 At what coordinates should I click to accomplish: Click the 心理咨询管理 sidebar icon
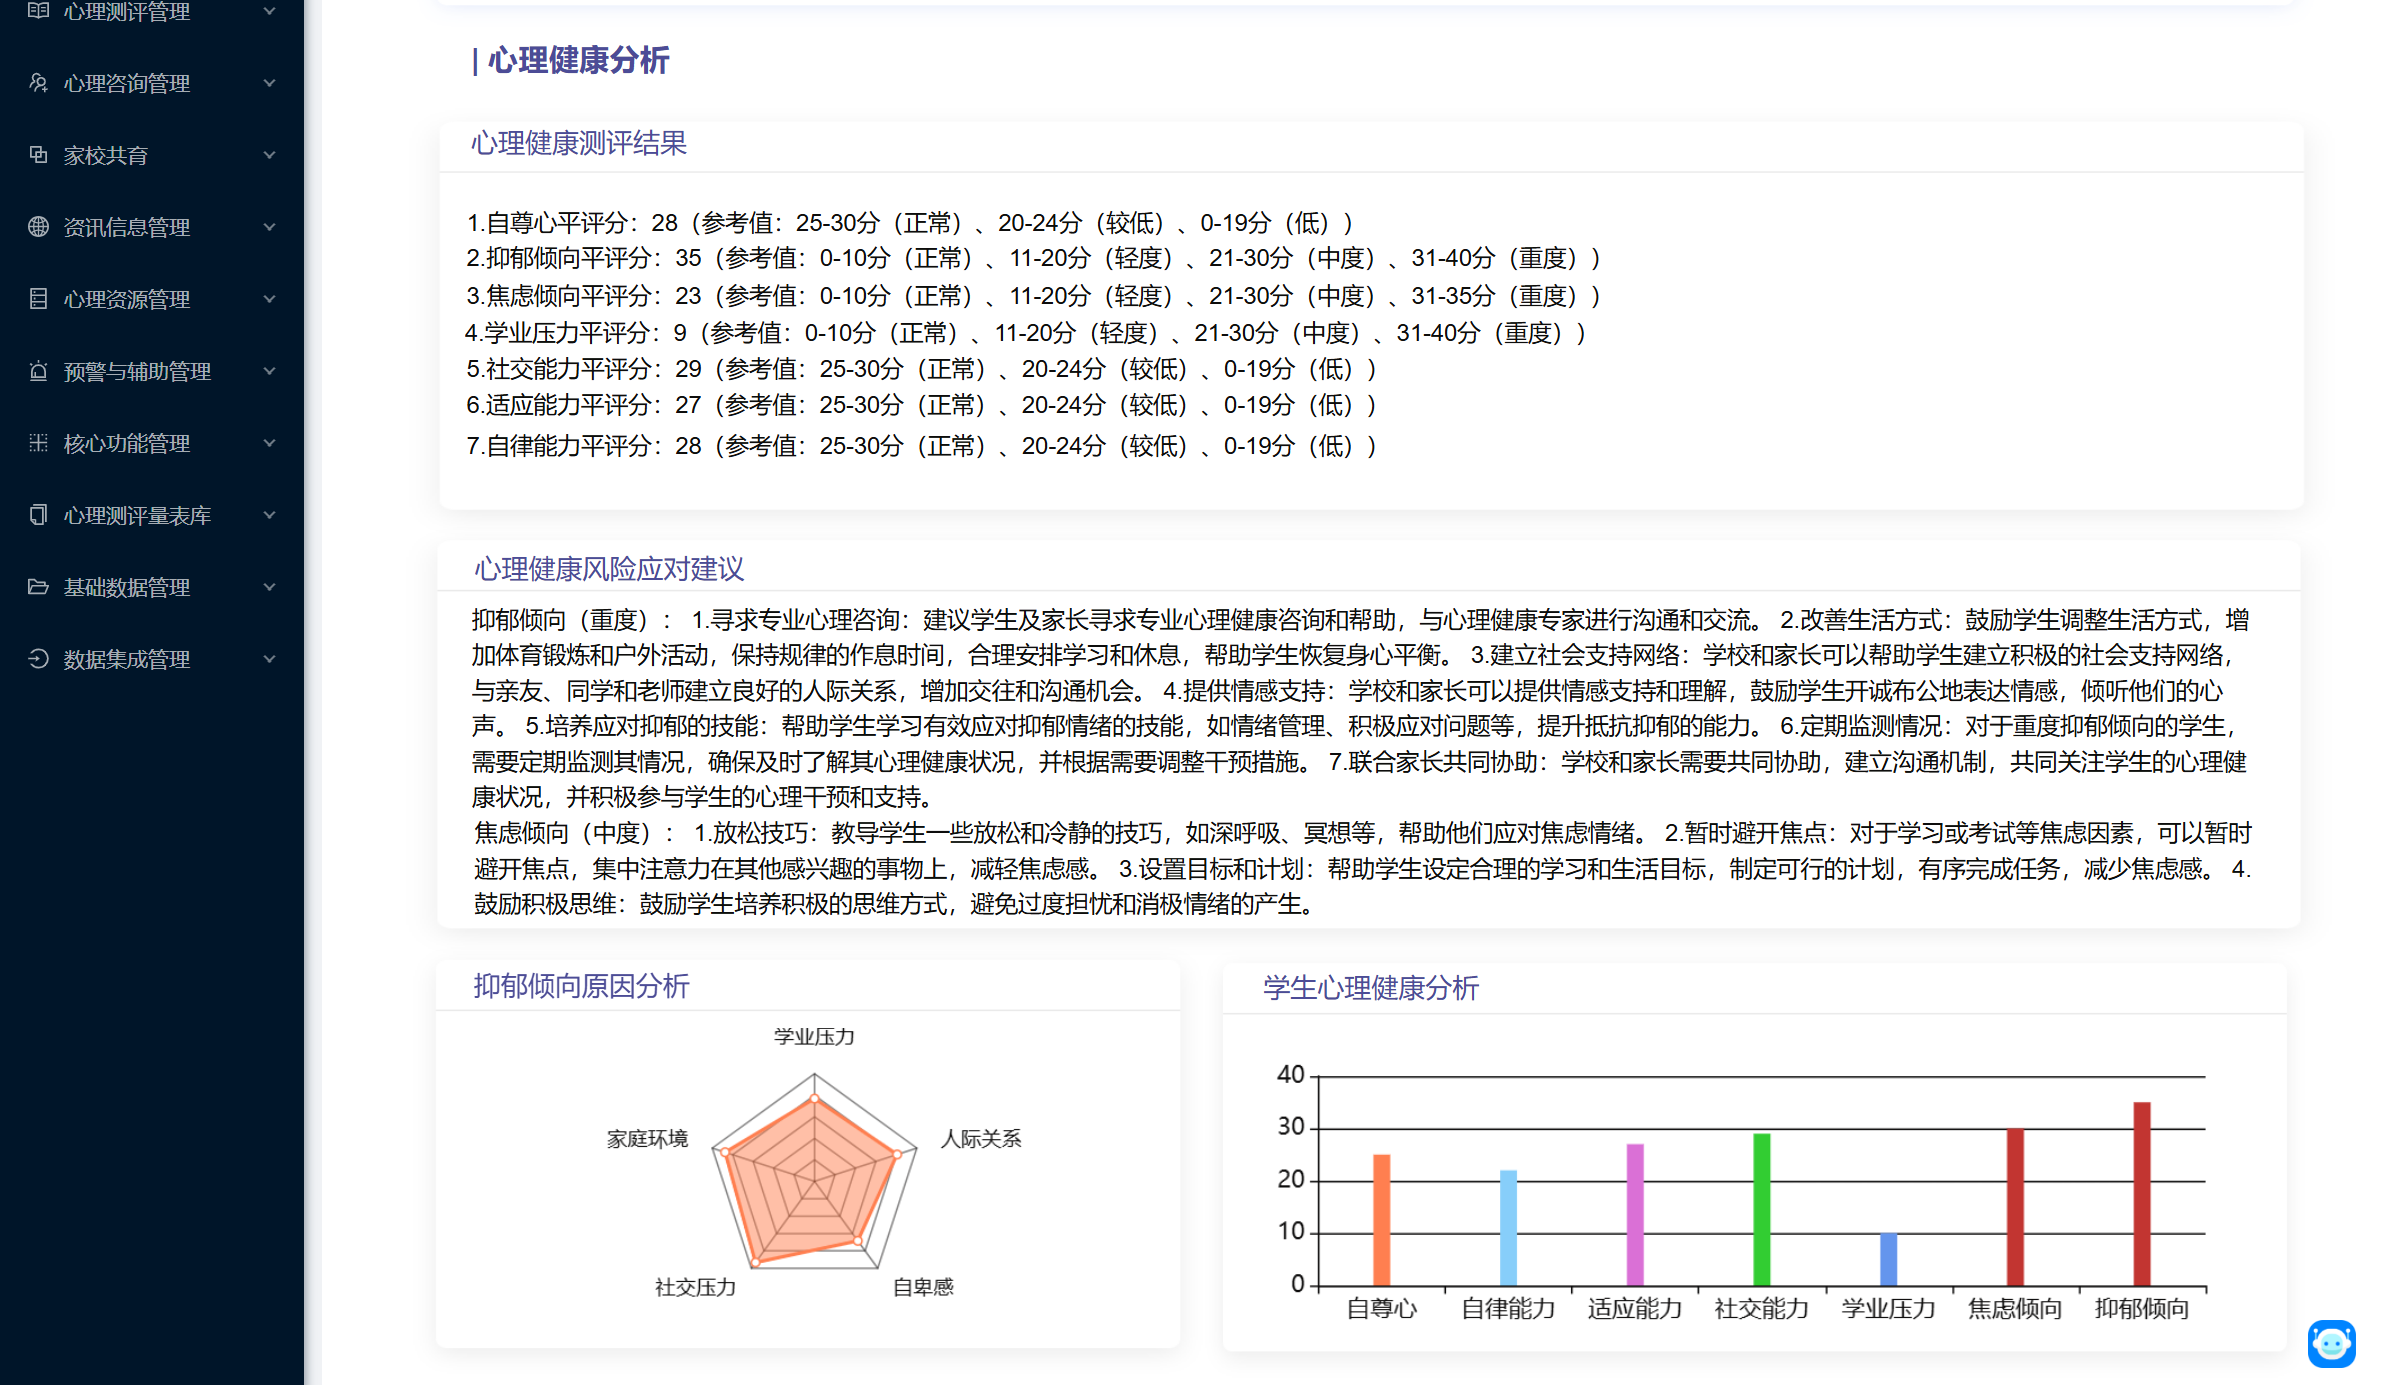coord(38,83)
